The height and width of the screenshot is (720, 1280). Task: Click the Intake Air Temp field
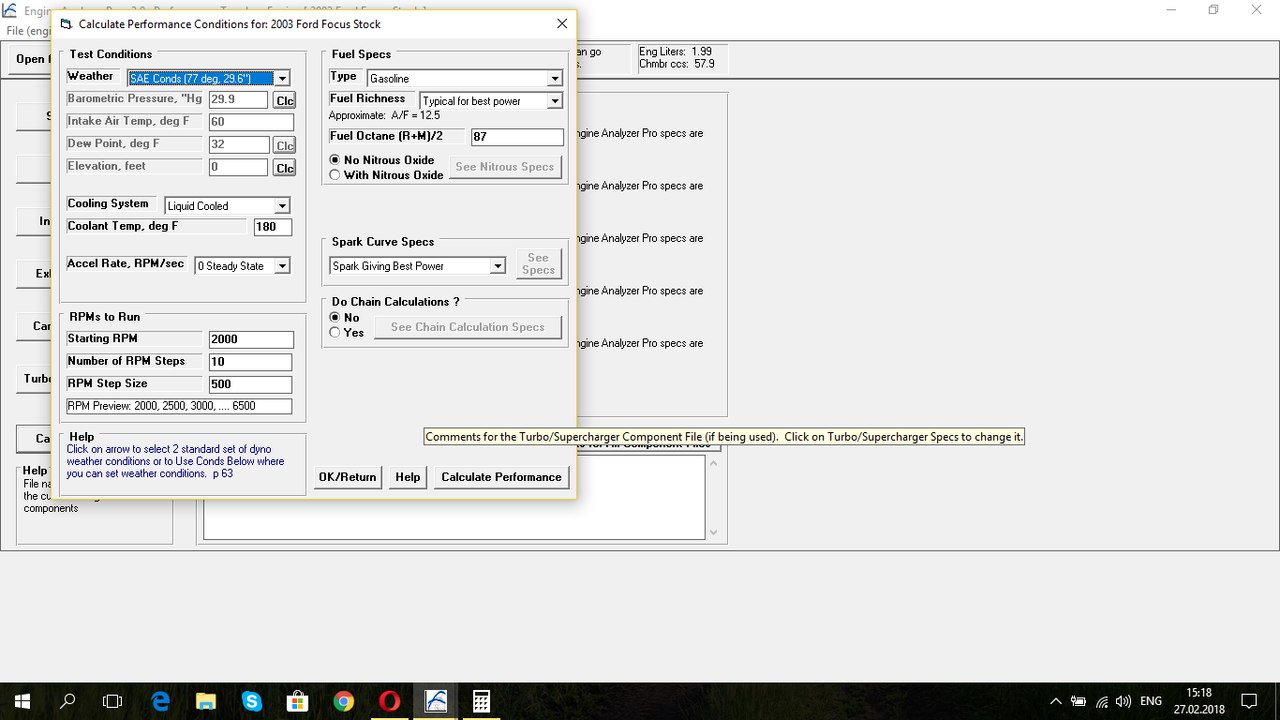(x=251, y=122)
